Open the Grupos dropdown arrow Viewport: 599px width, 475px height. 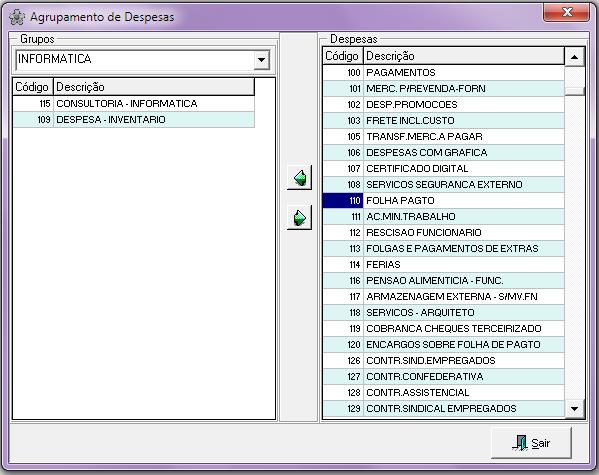[x=262, y=60]
